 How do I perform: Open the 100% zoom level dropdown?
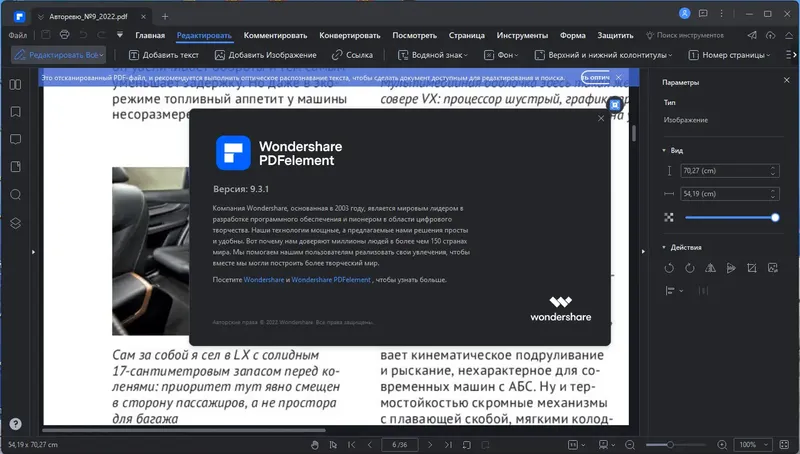754,445
